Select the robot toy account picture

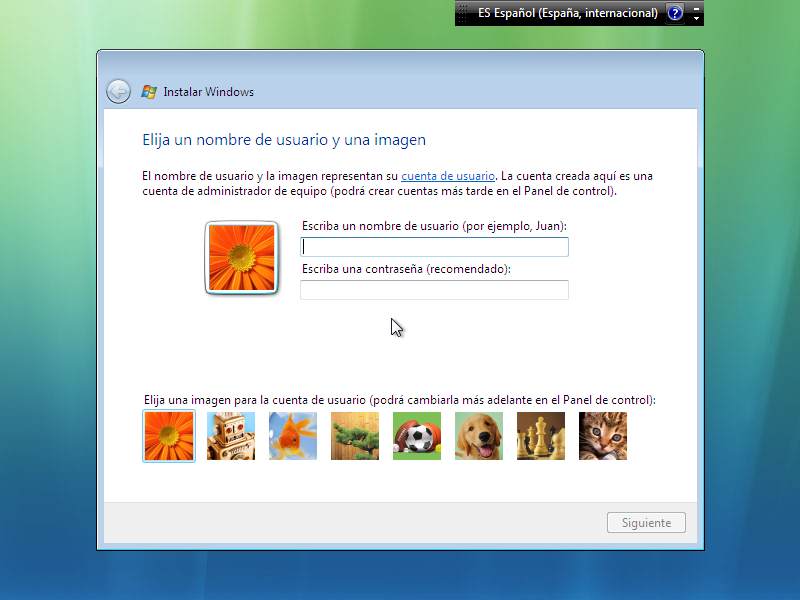click(x=230, y=436)
